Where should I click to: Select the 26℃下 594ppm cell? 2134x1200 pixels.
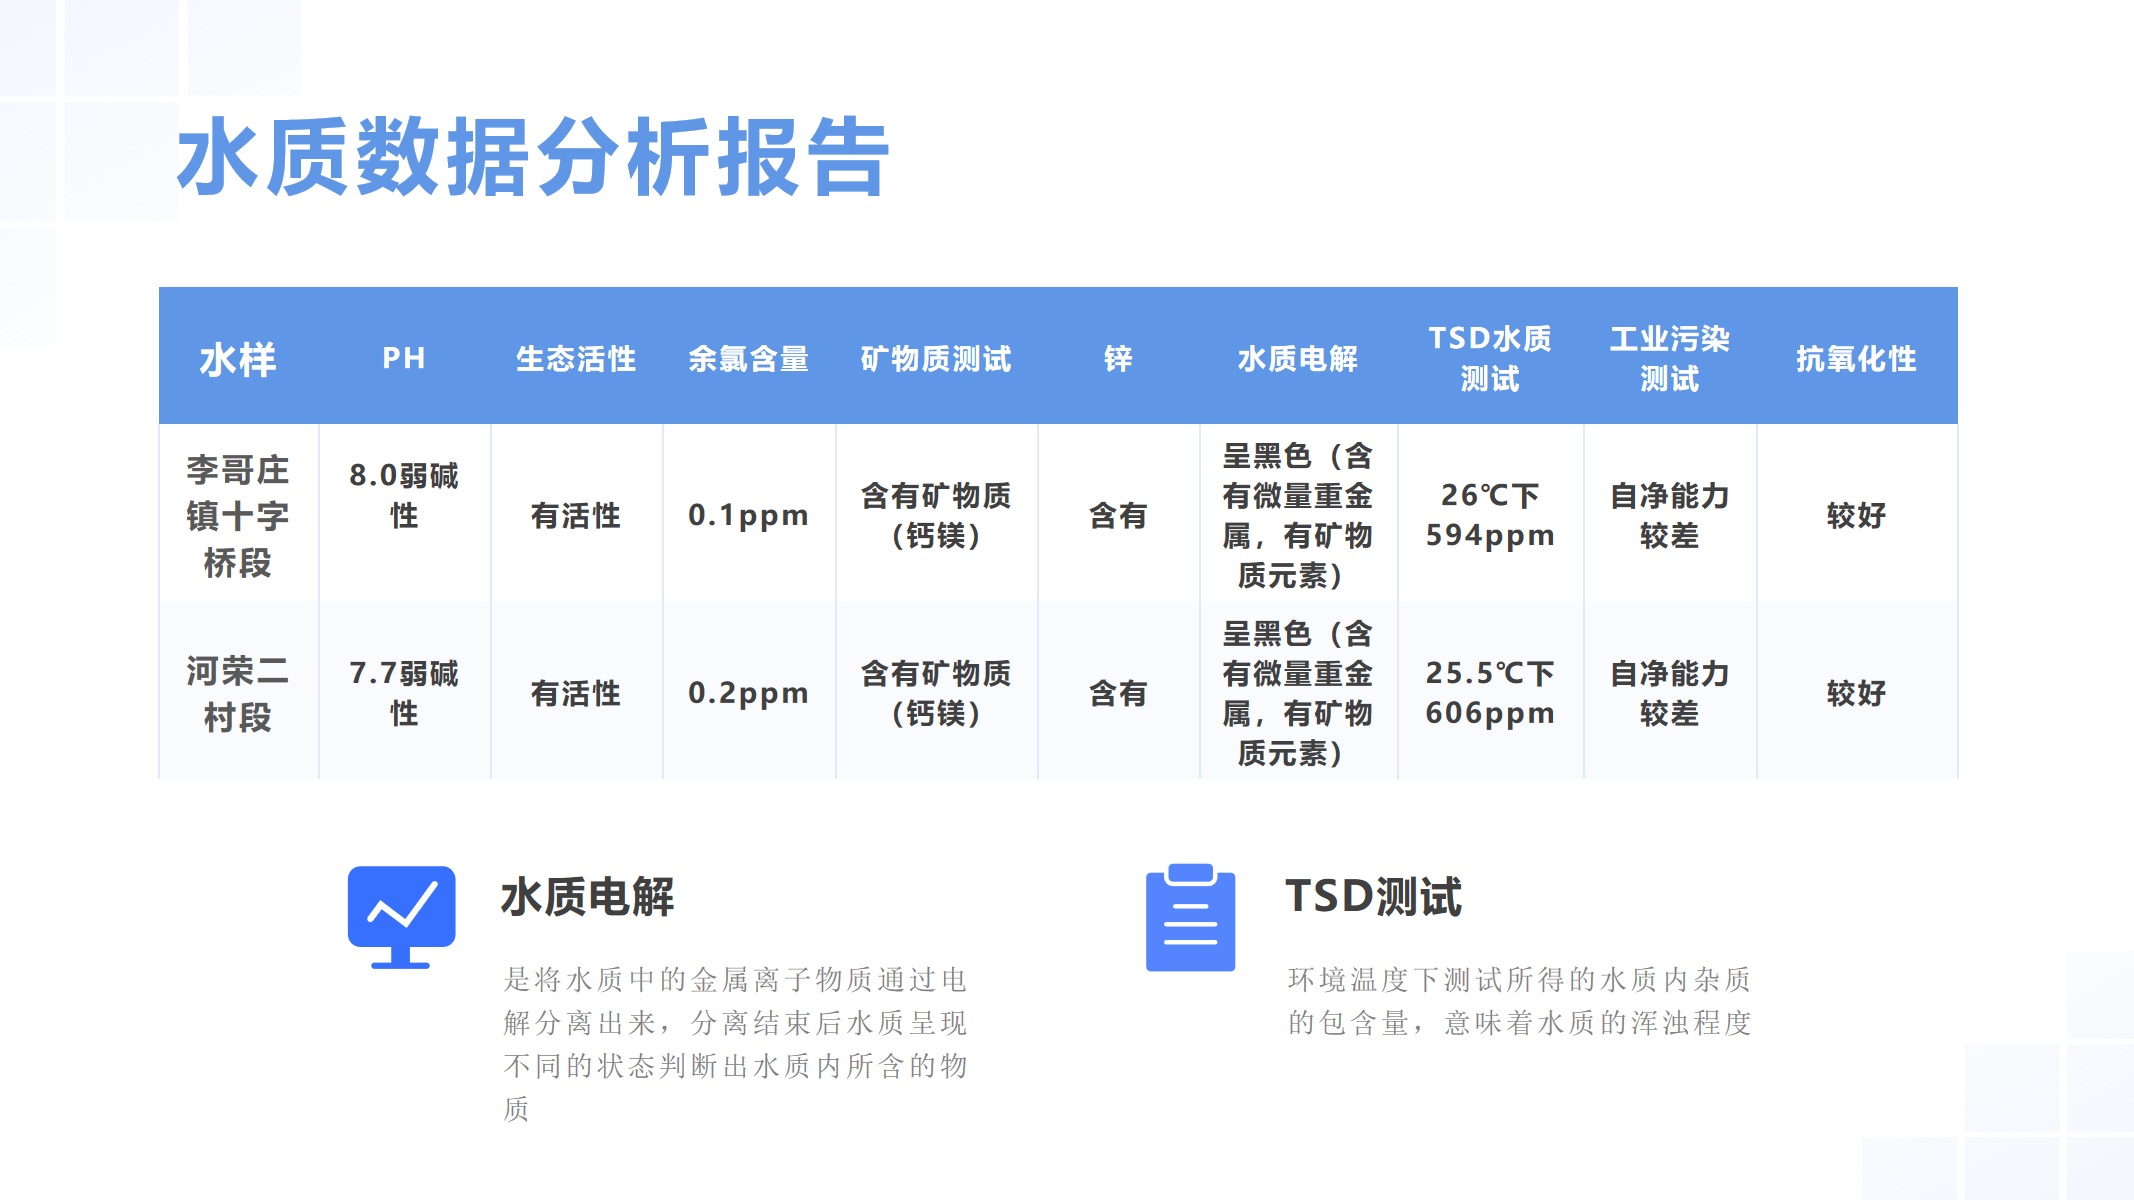point(1490,515)
